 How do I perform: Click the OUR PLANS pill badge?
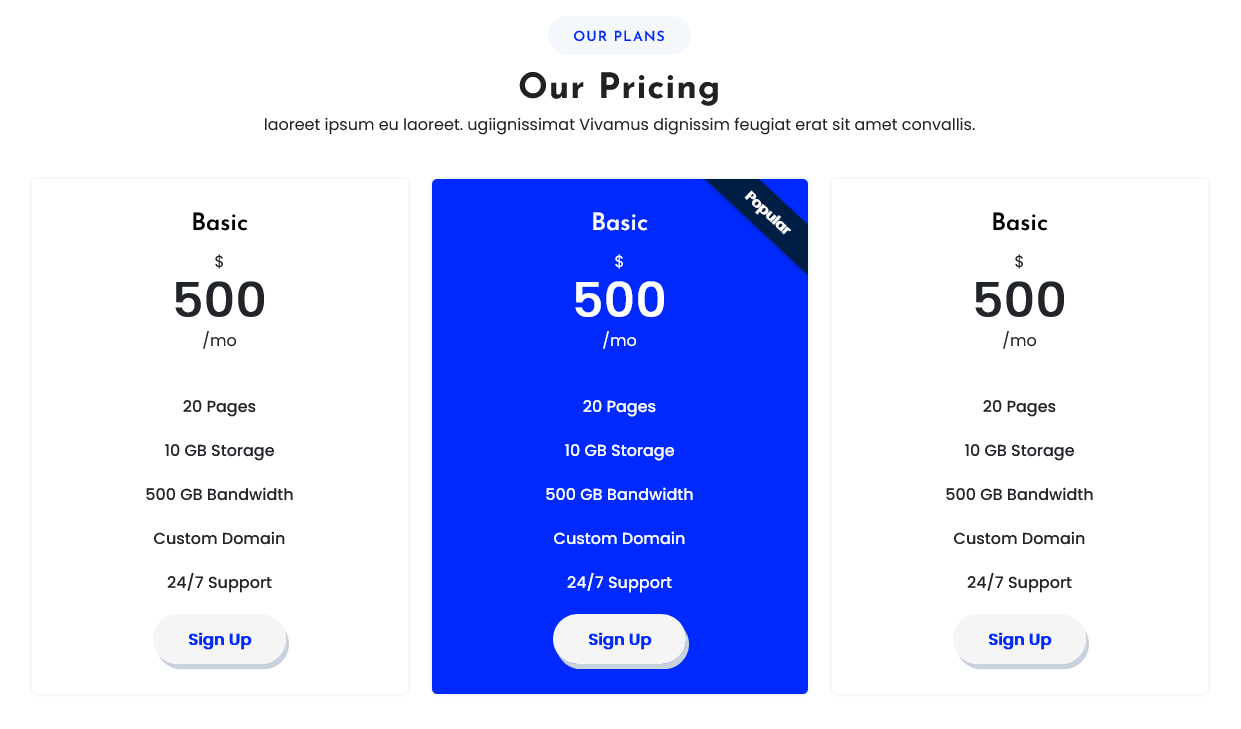(619, 36)
